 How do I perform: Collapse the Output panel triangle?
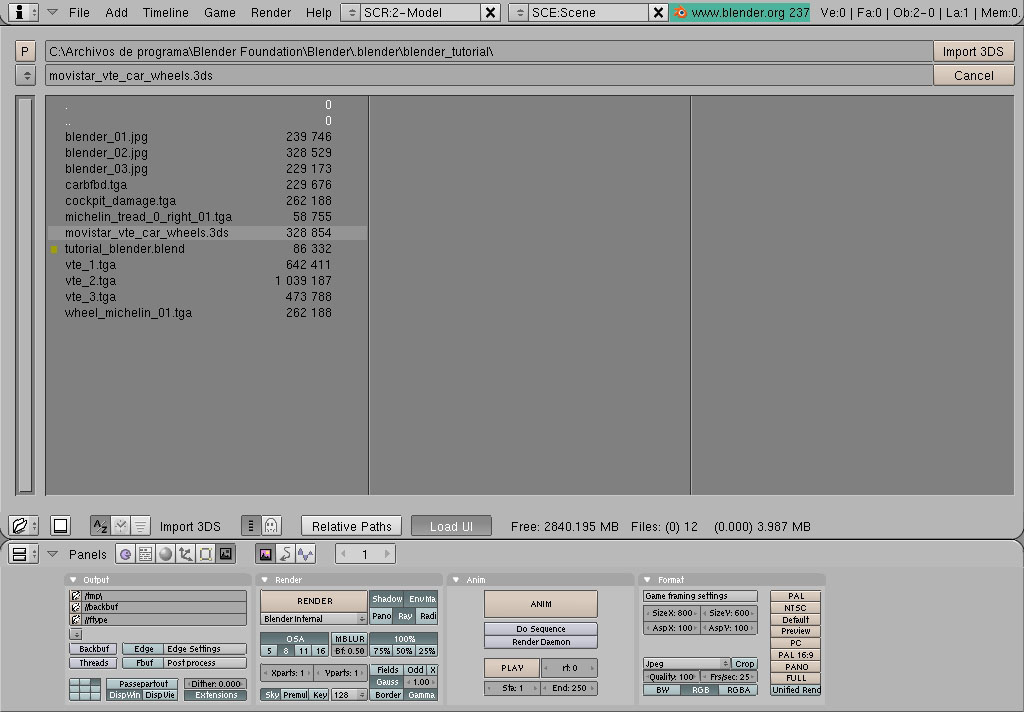tap(74, 580)
